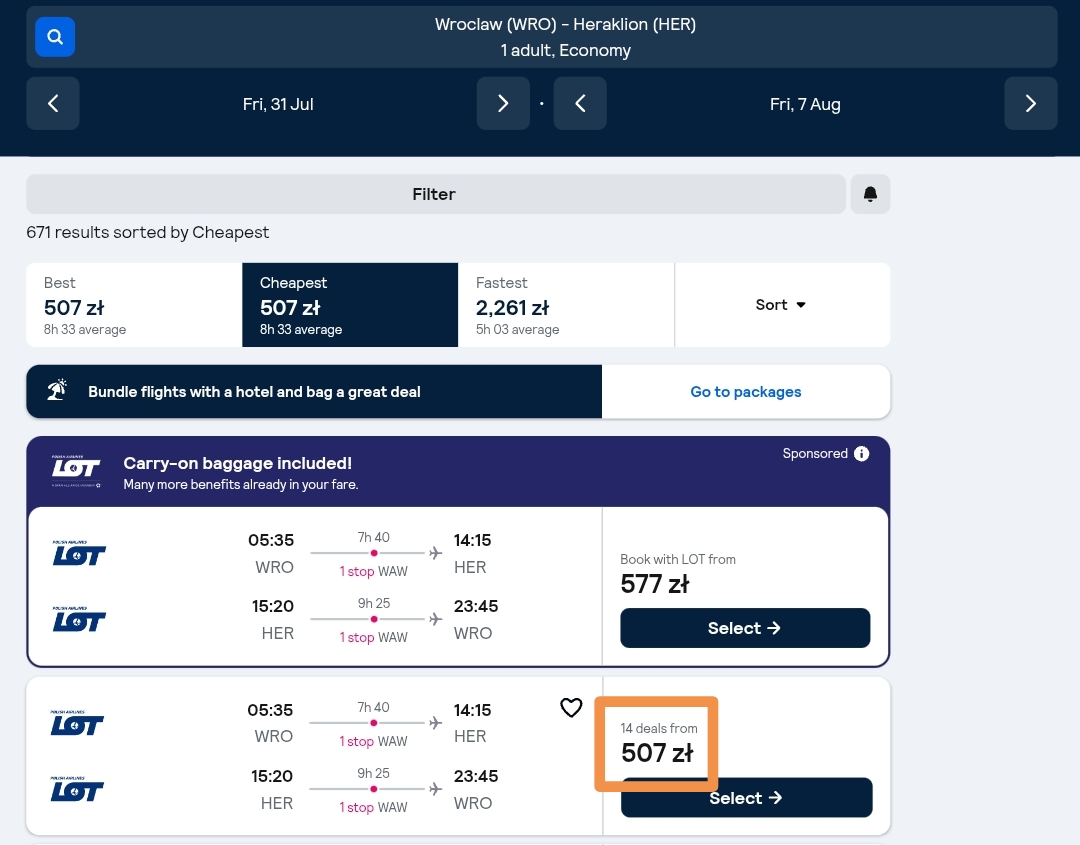The image size is (1080, 845).
Task: Advance return date after Fri, 7 Aug
Action: click(x=1030, y=103)
